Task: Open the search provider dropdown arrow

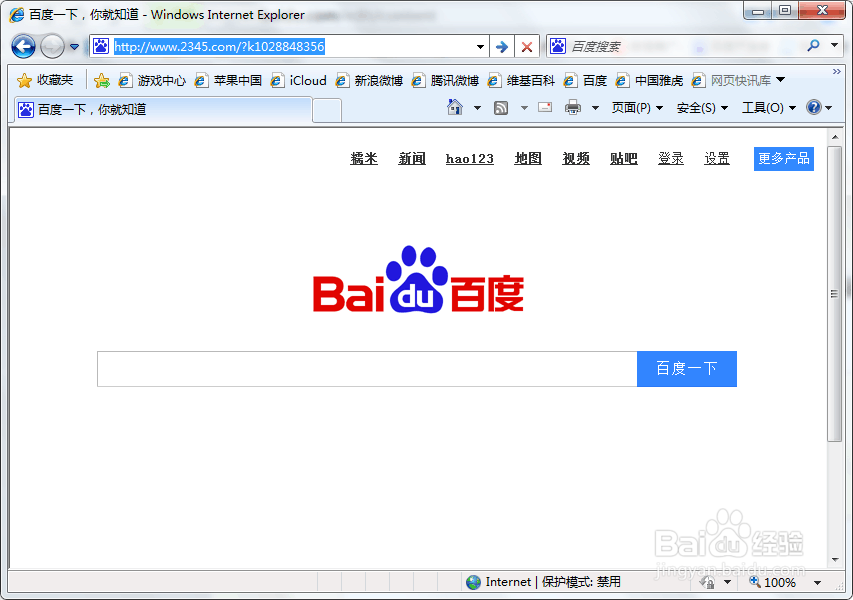Action: coord(835,46)
